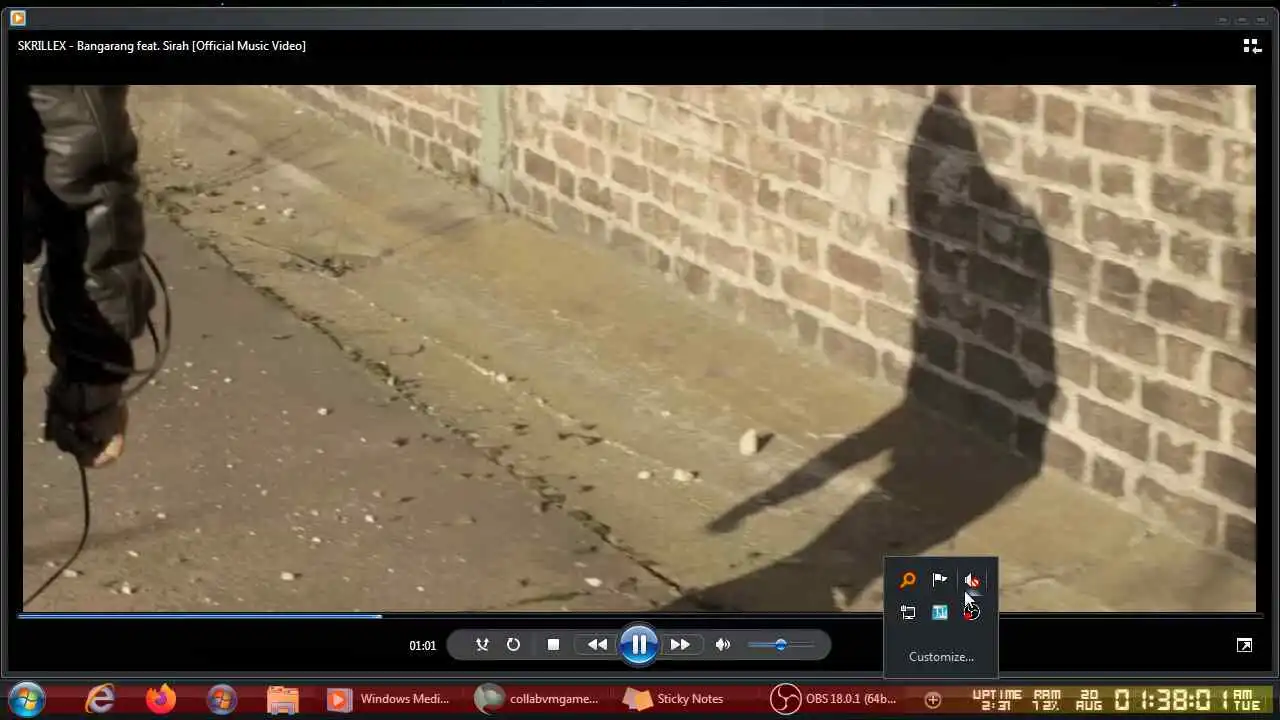
Task: Mute the player with the speaker icon
Action: [x=723, y=645]
